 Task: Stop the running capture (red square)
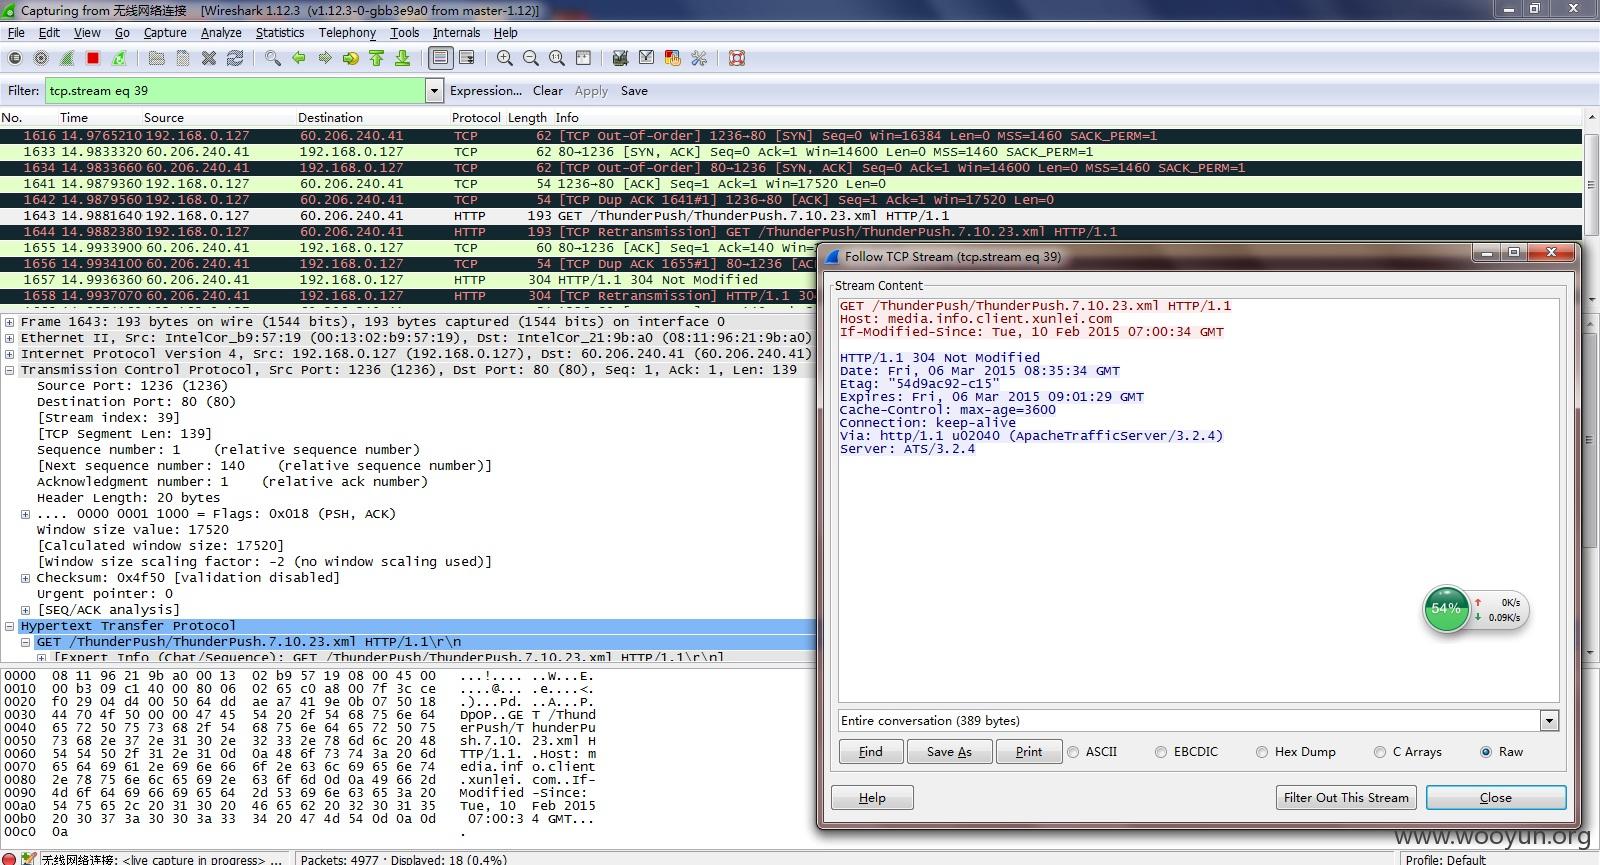pyautogui.click(x=93, y=58)
